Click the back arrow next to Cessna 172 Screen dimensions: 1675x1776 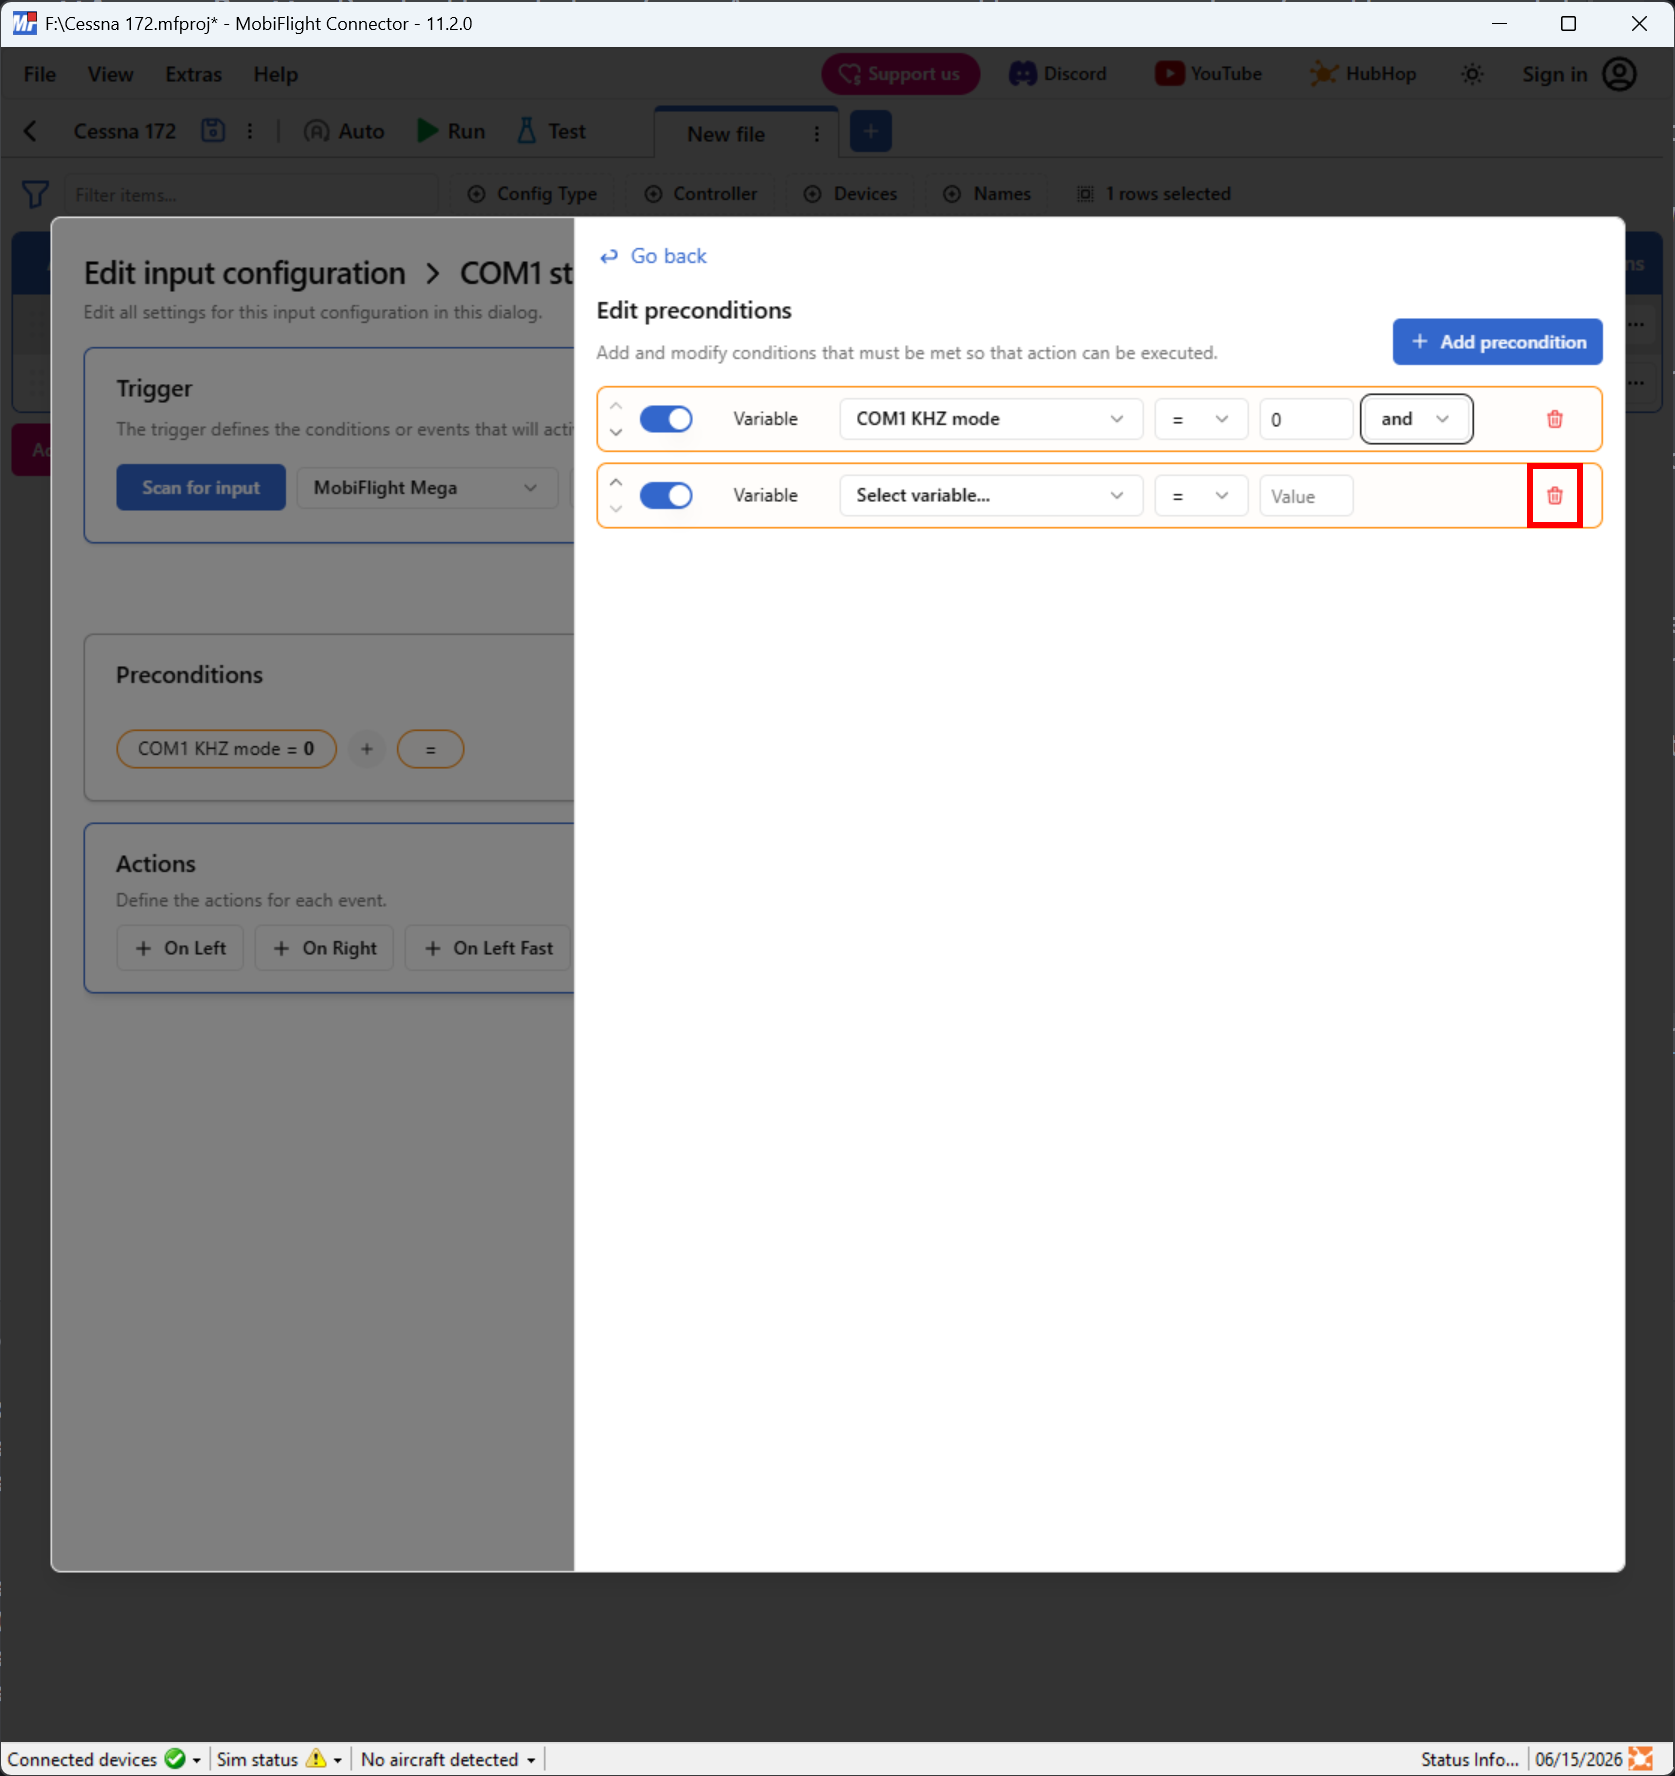pos(30,131)
